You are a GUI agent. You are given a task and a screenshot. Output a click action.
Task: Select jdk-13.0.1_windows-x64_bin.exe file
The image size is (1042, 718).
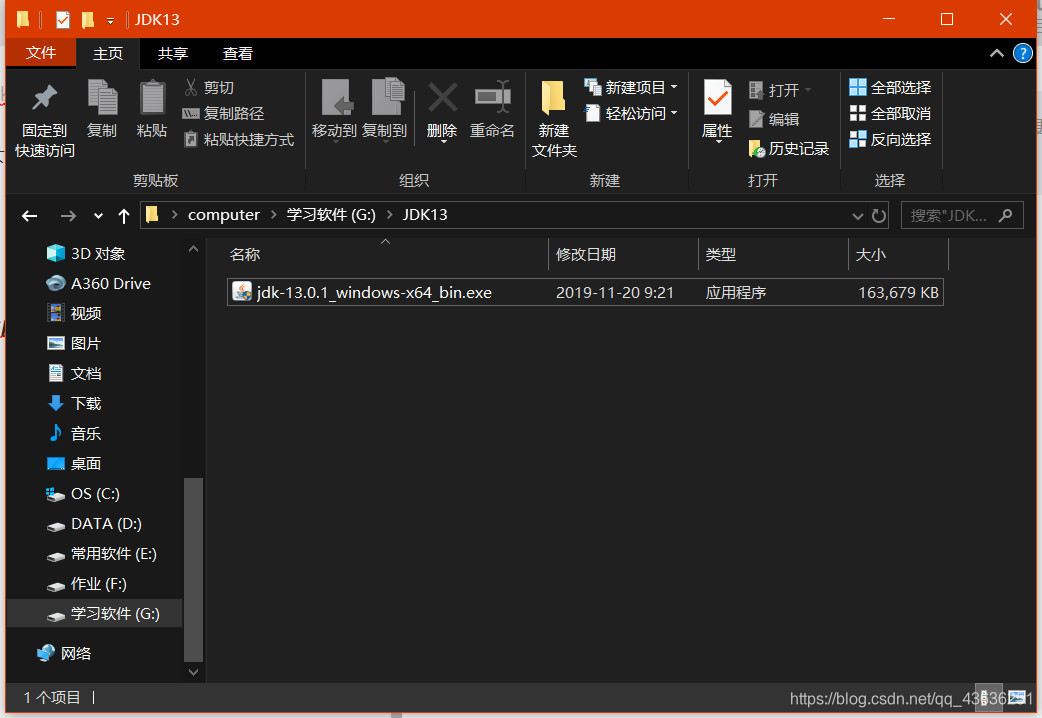(585, 293)
